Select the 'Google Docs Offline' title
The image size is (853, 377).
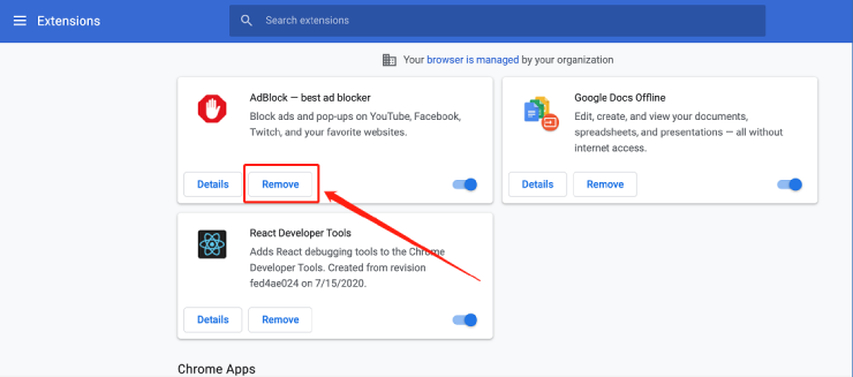pos(620,98)
